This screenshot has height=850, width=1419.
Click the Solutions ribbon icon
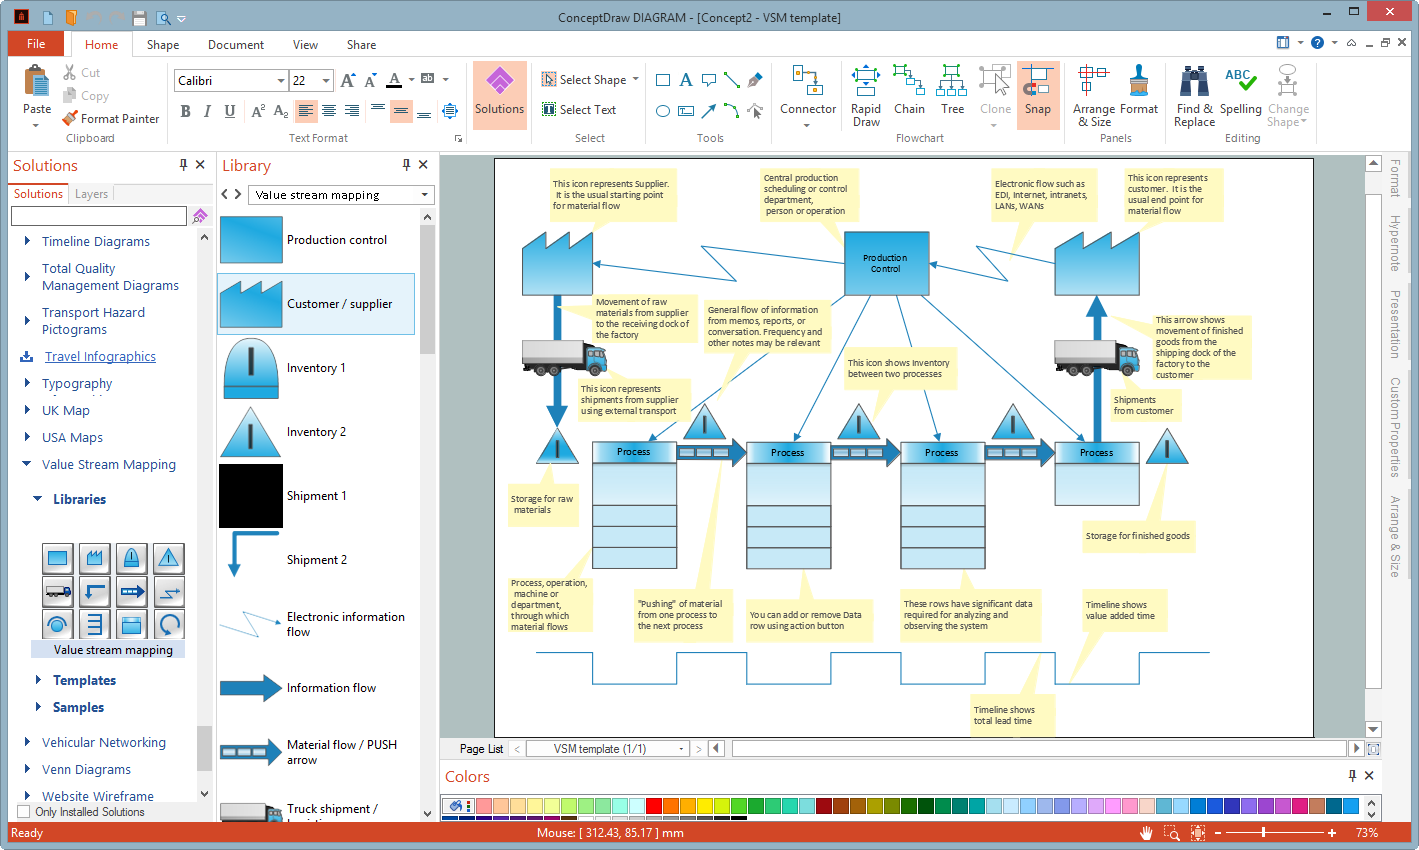point(499,90)
